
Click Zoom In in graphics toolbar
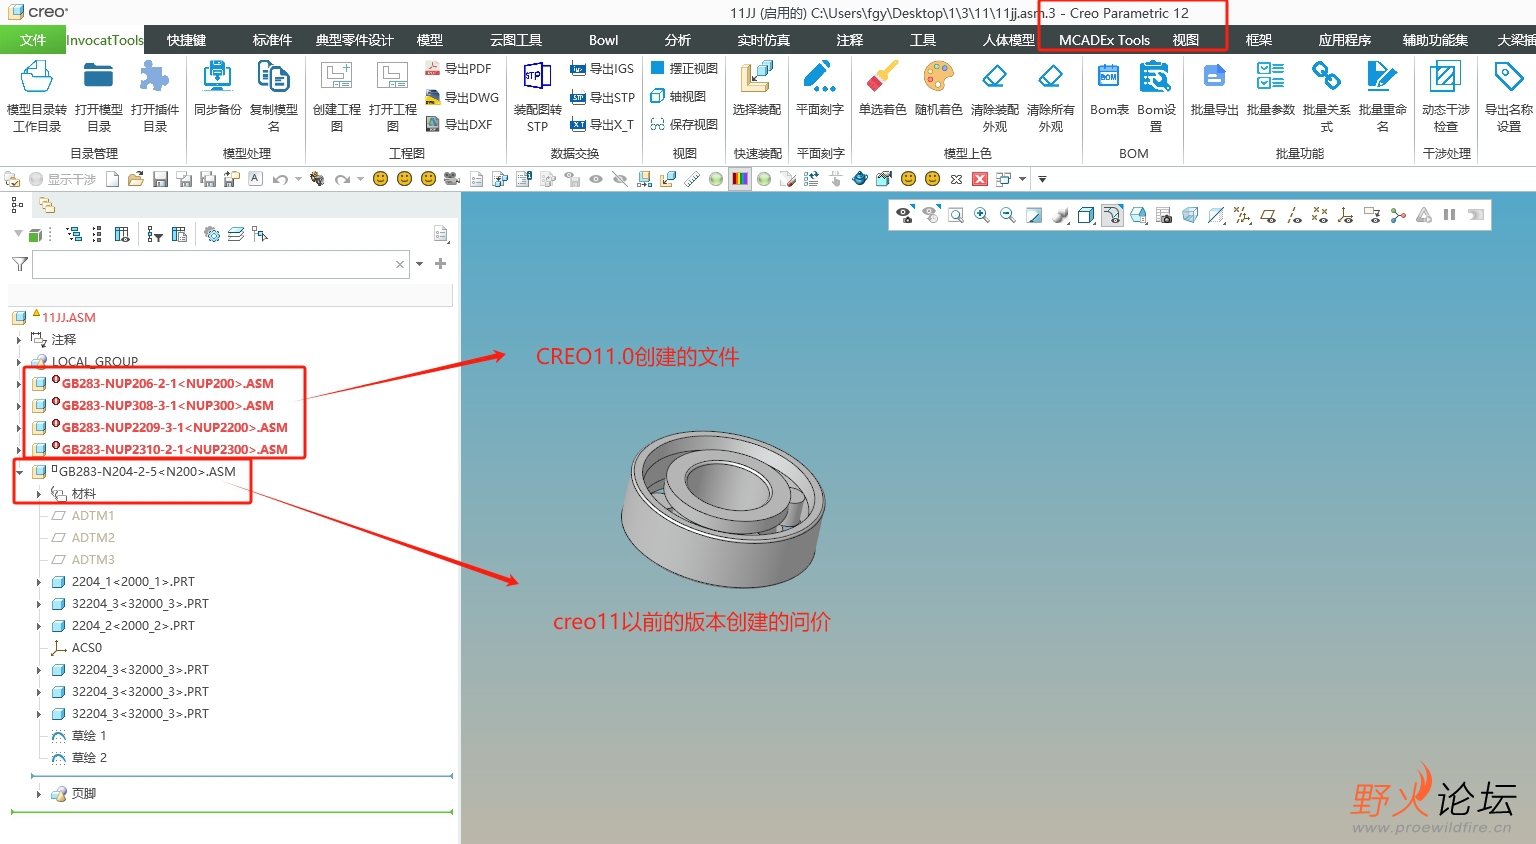[982, 215]
